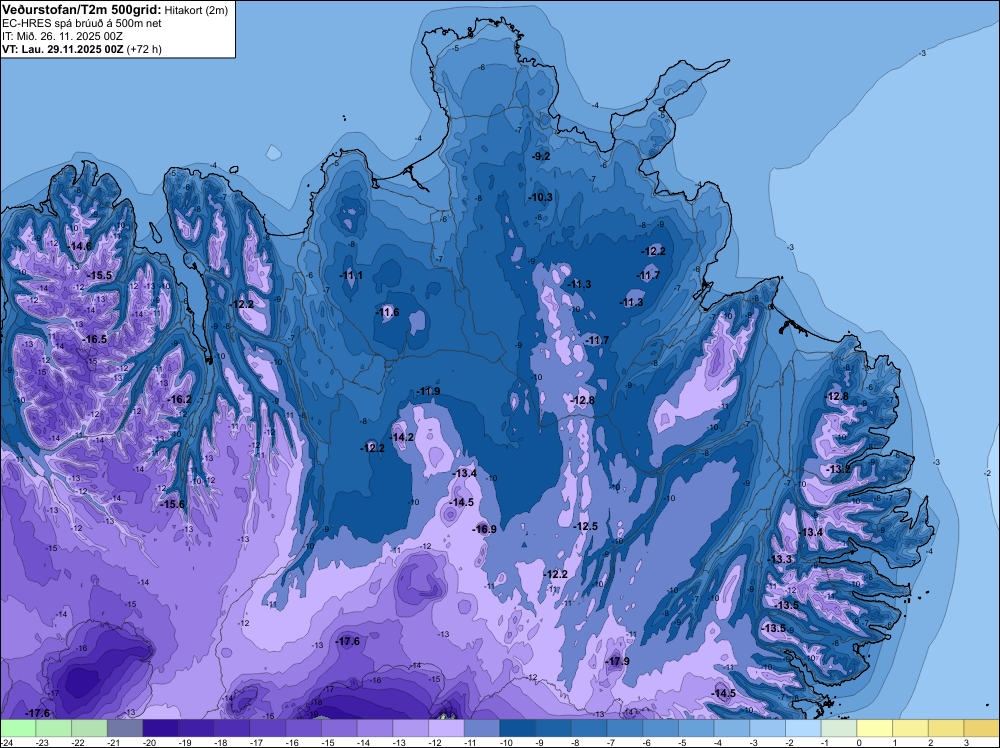
Task: Choose the legend swatch labeled -9
Action: [554, 728]
